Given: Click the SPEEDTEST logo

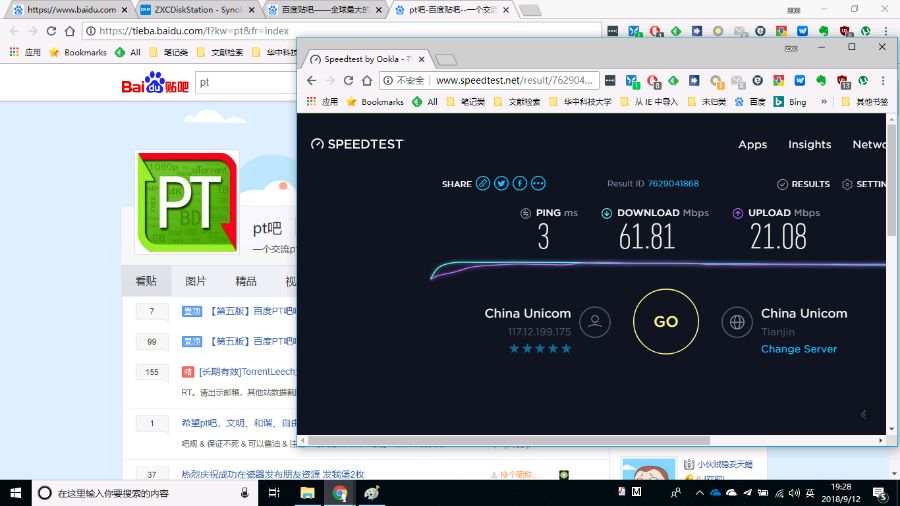Looking at the screenshot, I should click(357, 144).
